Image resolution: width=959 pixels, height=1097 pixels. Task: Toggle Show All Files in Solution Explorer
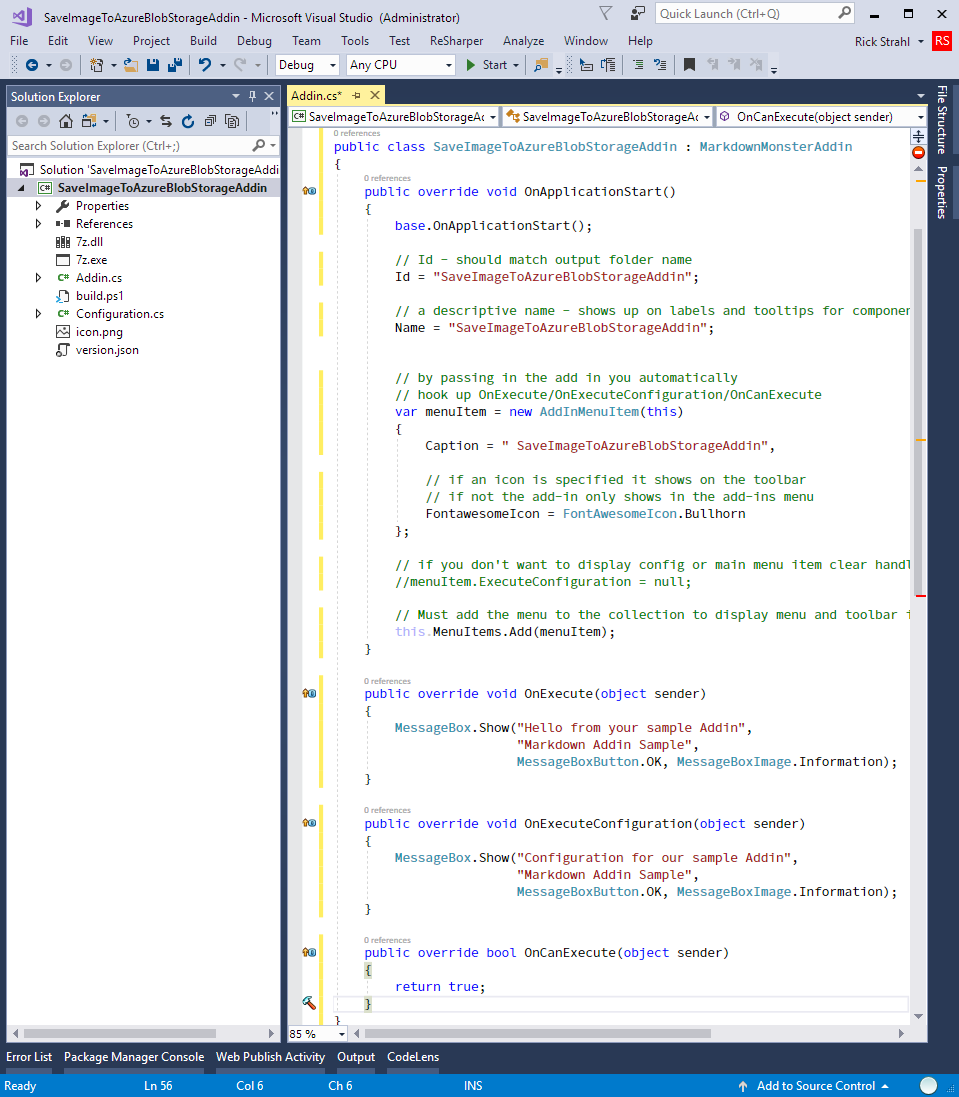(x=232, y=121)
